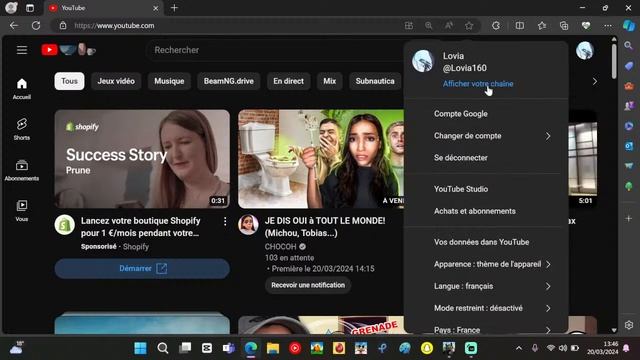The width and height of the screenshot is (640, 360).
Task: Select the Subnautica filter chip
Action: point(375,81)
